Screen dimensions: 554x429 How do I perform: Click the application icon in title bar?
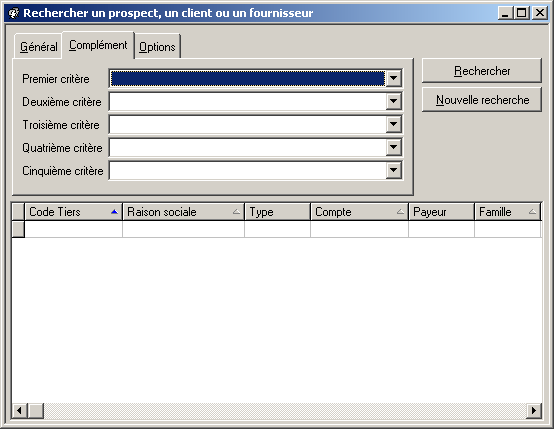point(13,13)
